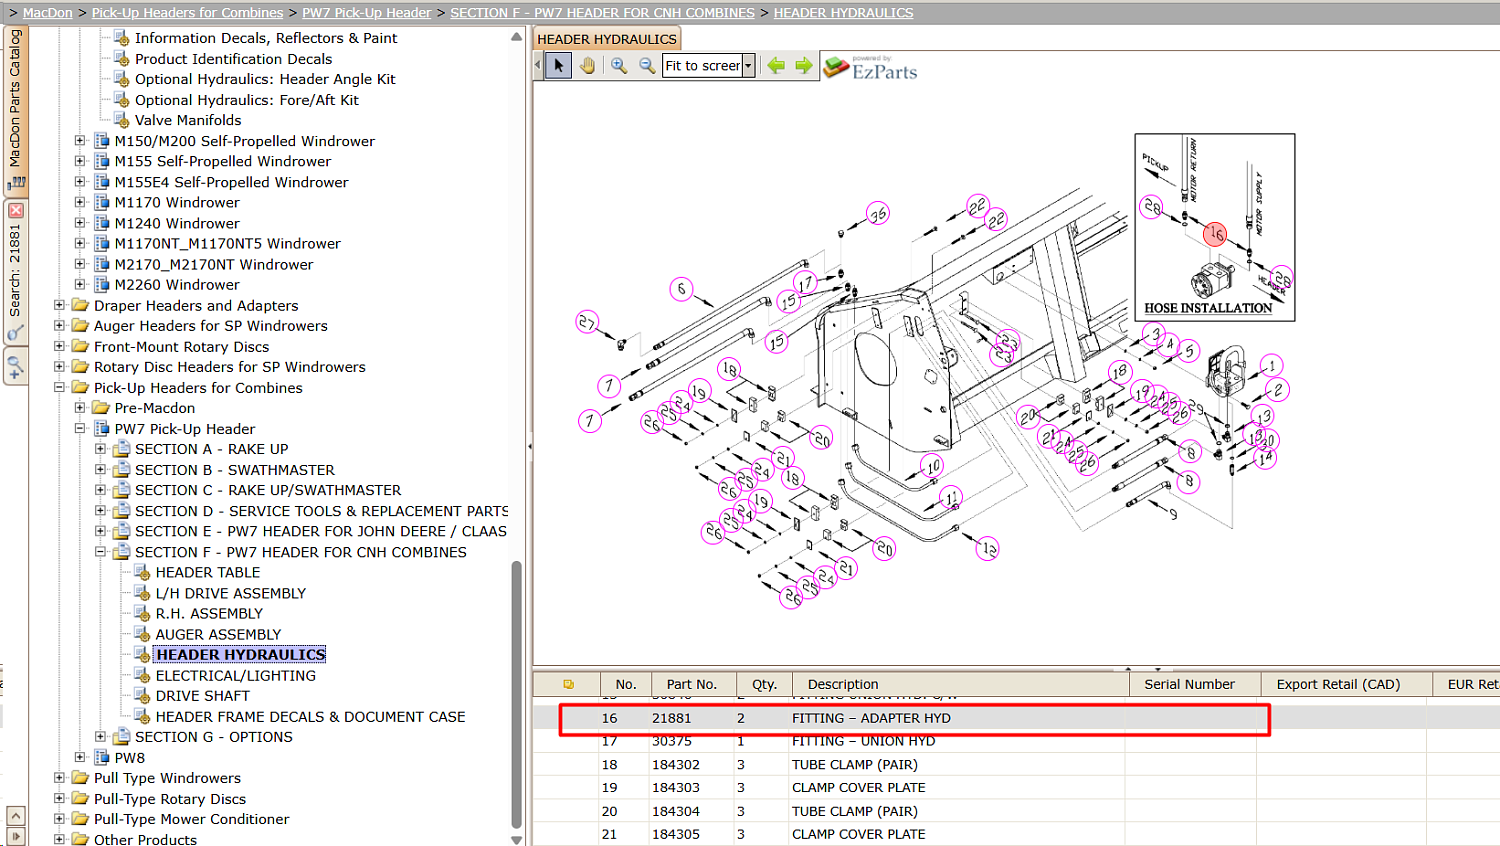Open the Fit to screen zoom dropdown
The image size is (1500, 846).
[x=748, y=66]
